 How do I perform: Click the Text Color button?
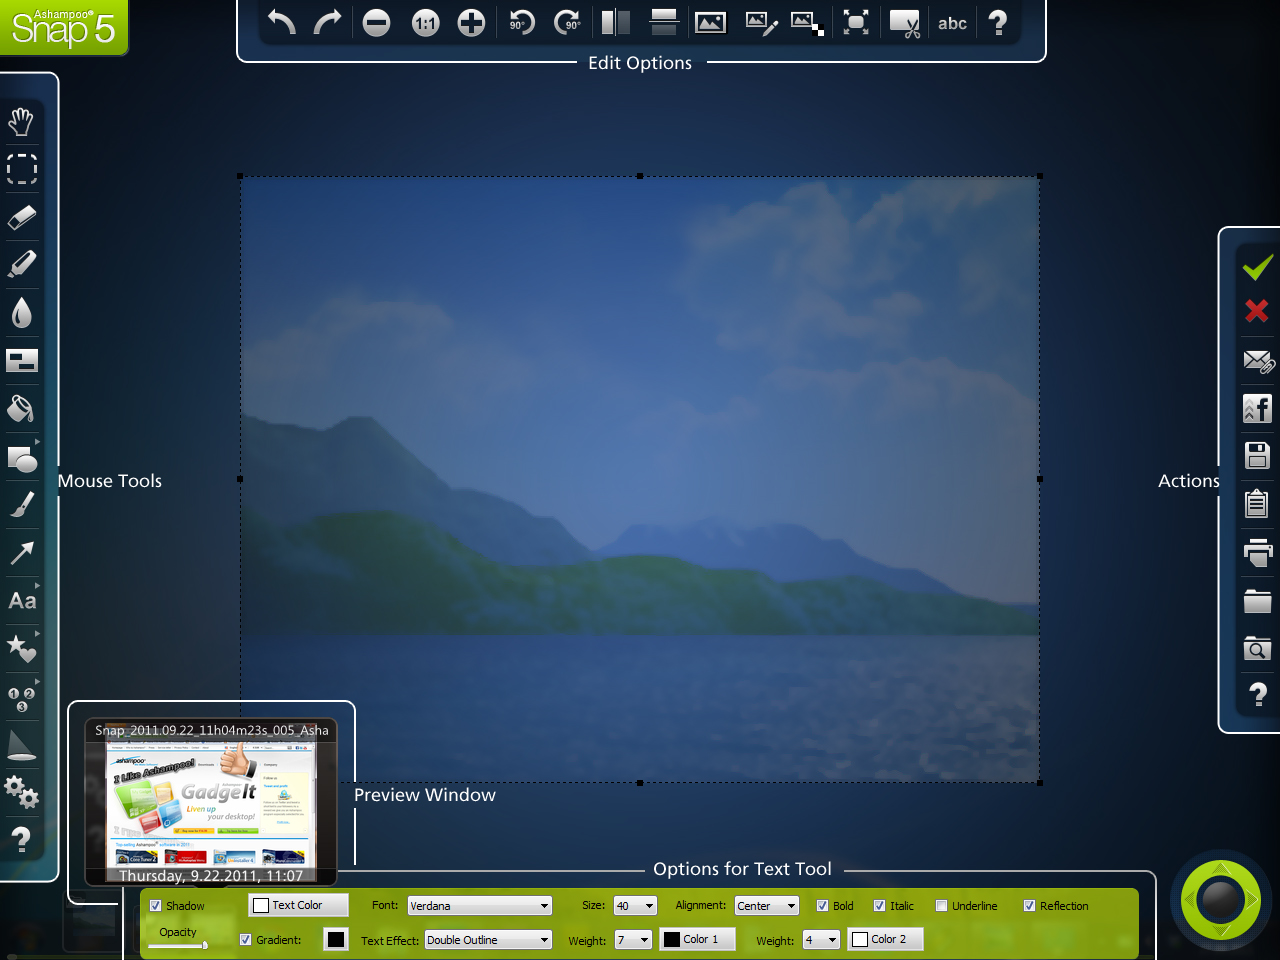(x=298, y=905)
